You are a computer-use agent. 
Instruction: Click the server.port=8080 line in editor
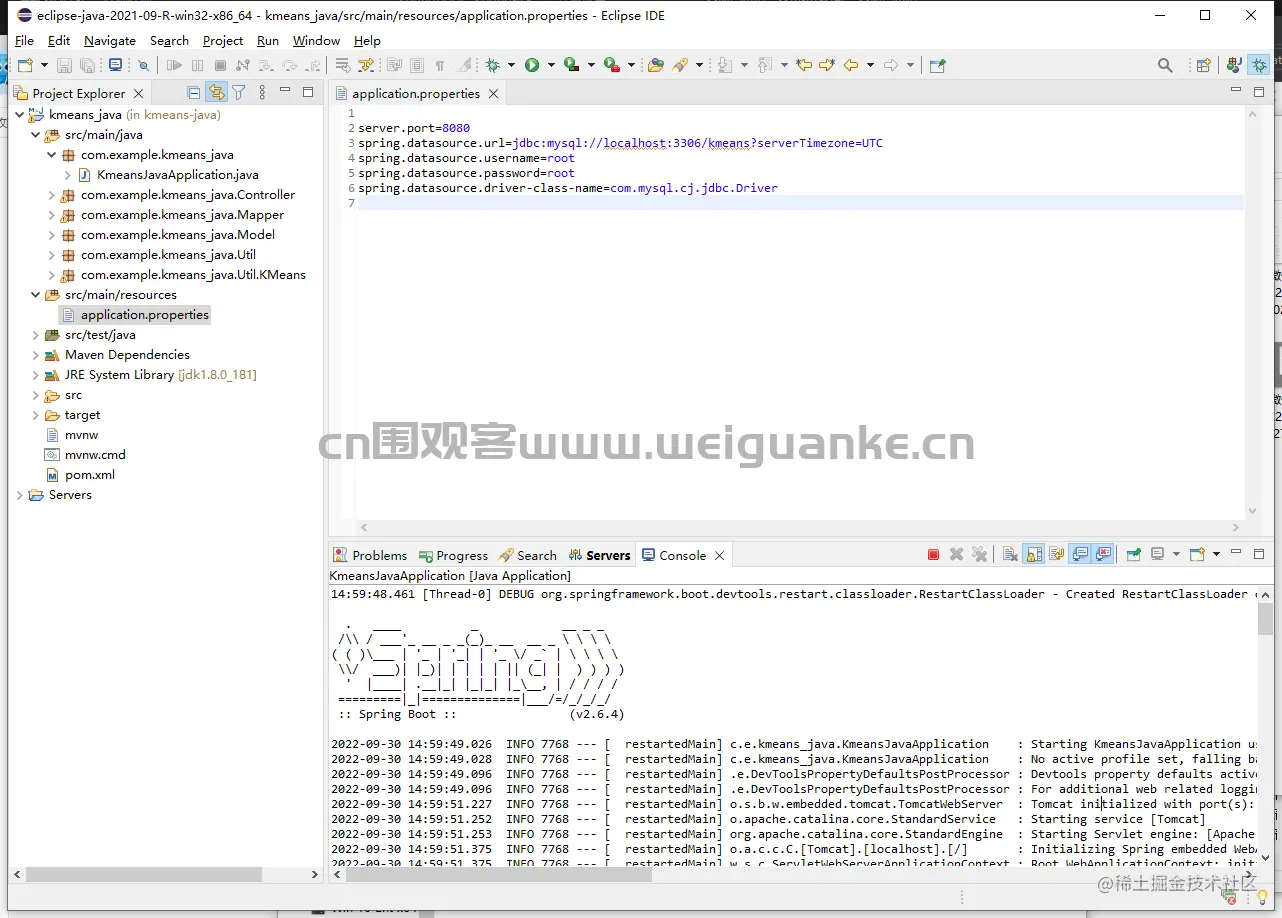pyautogui.click(x=414, y=128)
